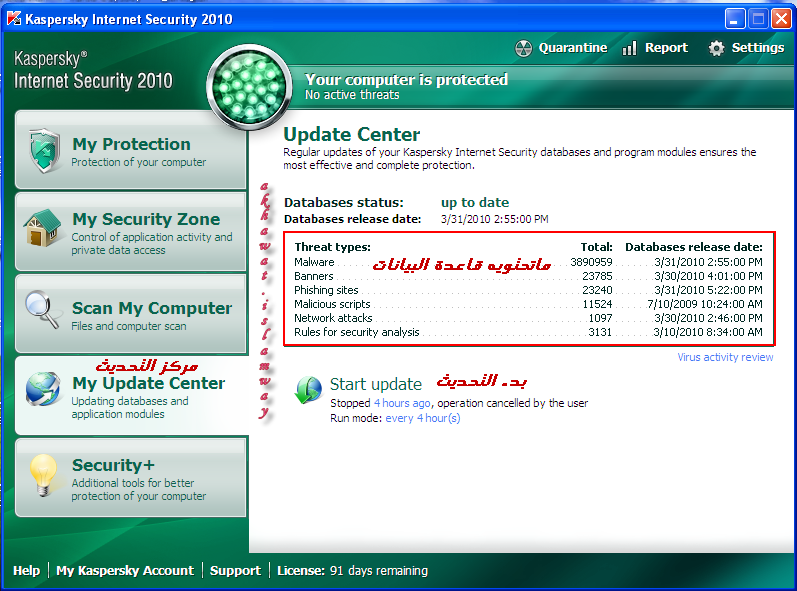Screen dimensions: 797x591
Task: Select the My Update Center tab
Action: (x=132, y=395)
